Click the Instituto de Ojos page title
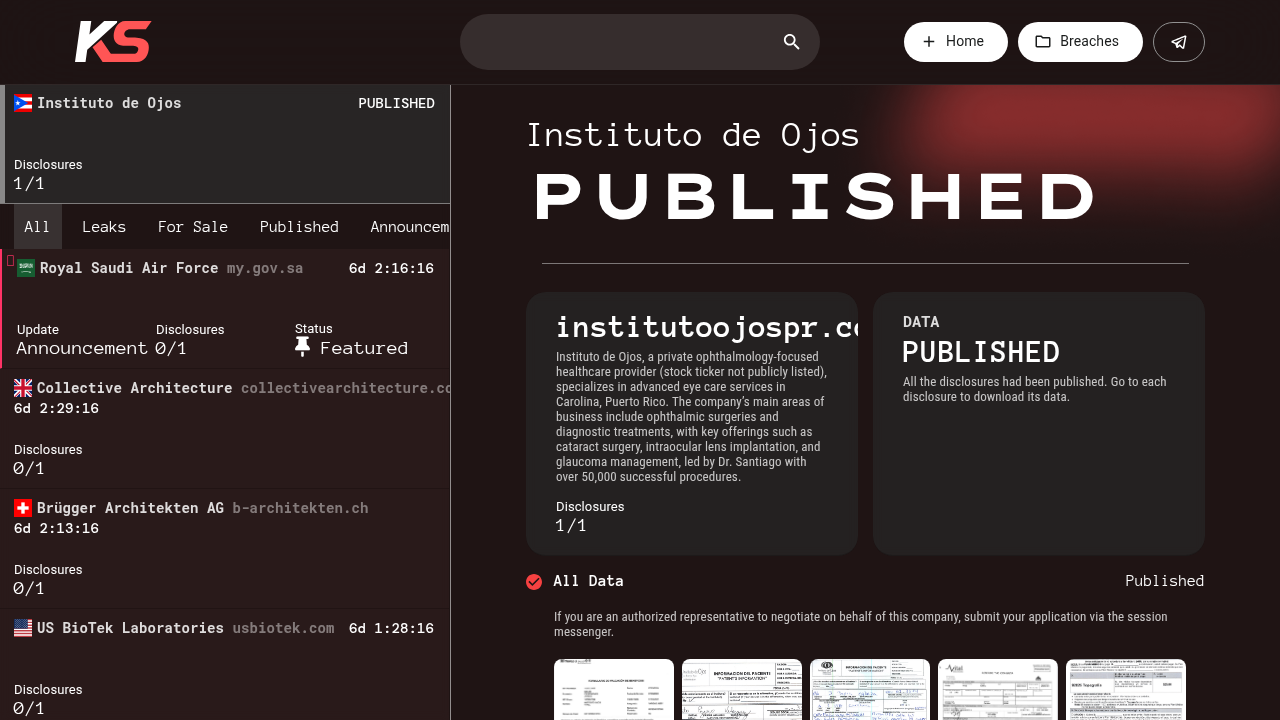This screenshot has width=1280, height=720. 693,135
